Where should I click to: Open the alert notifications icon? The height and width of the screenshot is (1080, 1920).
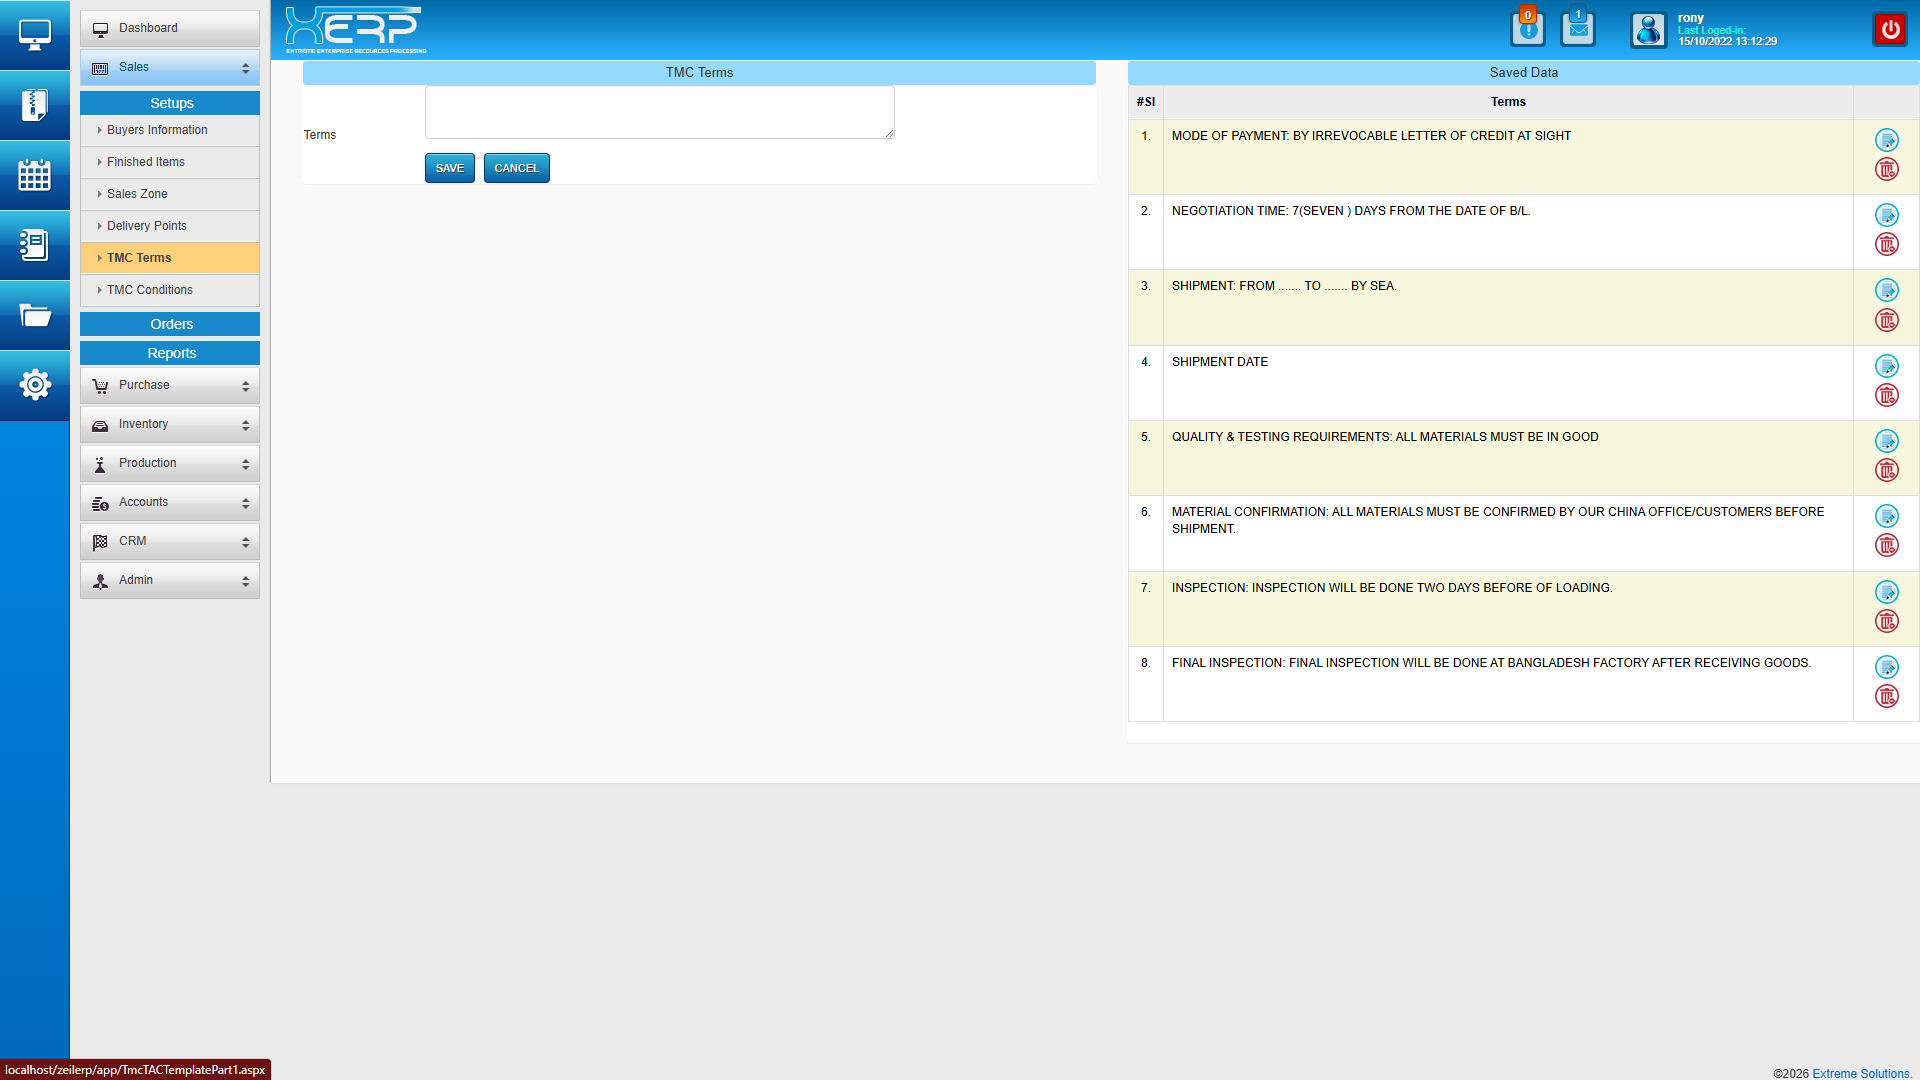click(x=1527, y=29)
